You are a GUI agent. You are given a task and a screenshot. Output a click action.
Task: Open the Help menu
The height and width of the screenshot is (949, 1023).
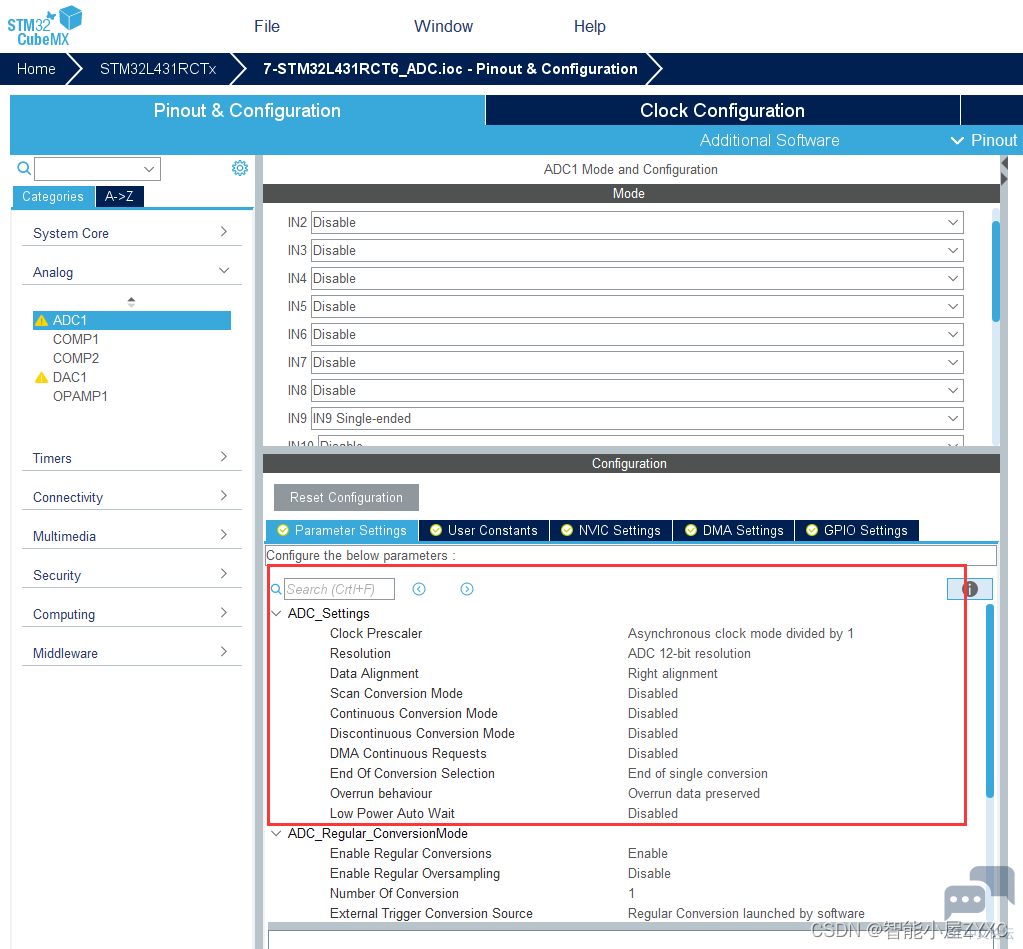(x=590, y=26)
